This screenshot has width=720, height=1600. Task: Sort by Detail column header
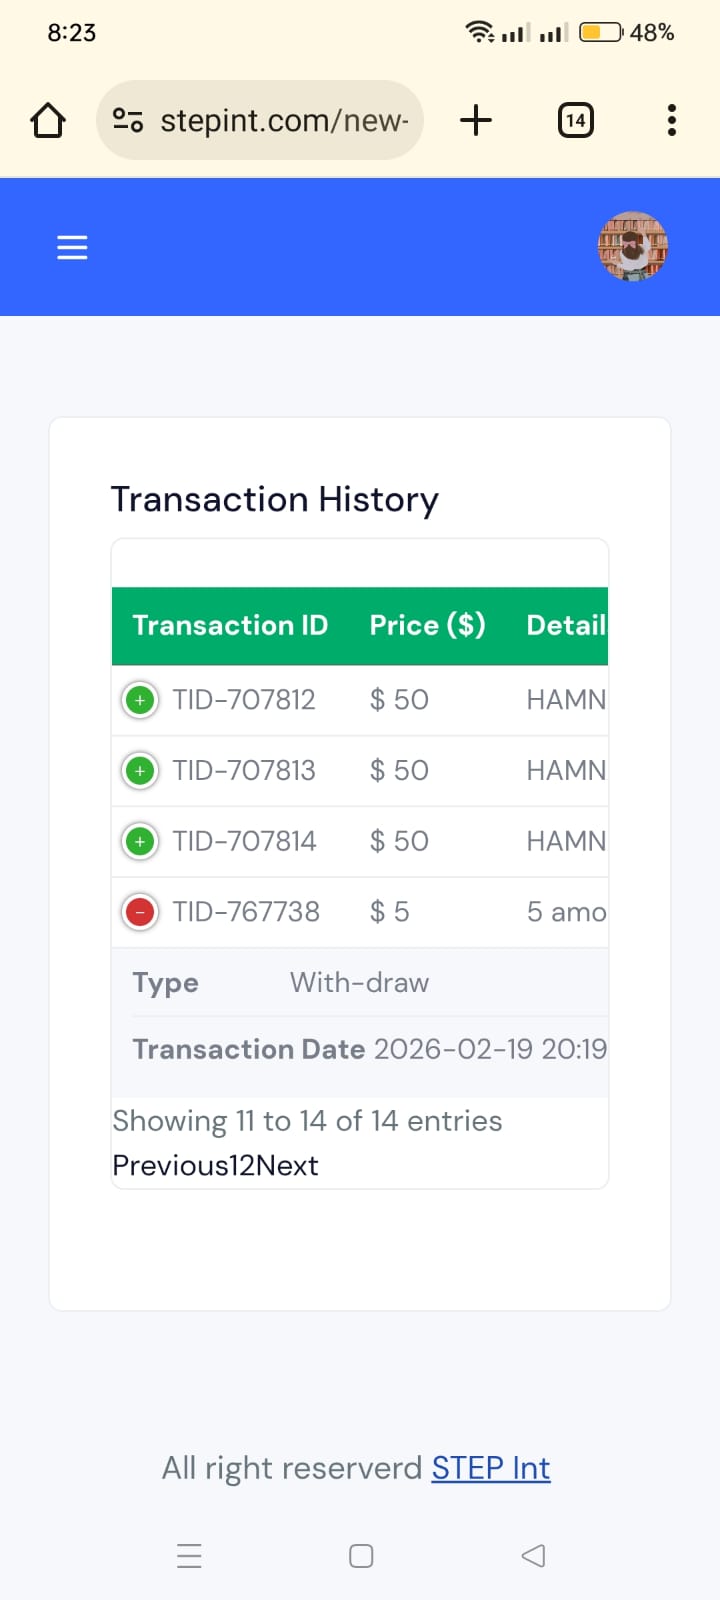coord(566,625)
